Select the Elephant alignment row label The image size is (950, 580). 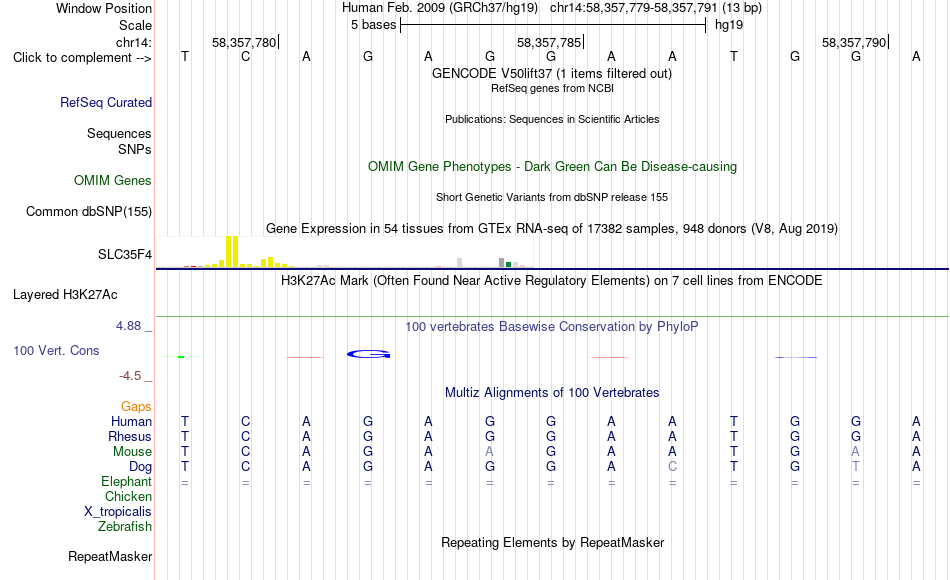127,482
